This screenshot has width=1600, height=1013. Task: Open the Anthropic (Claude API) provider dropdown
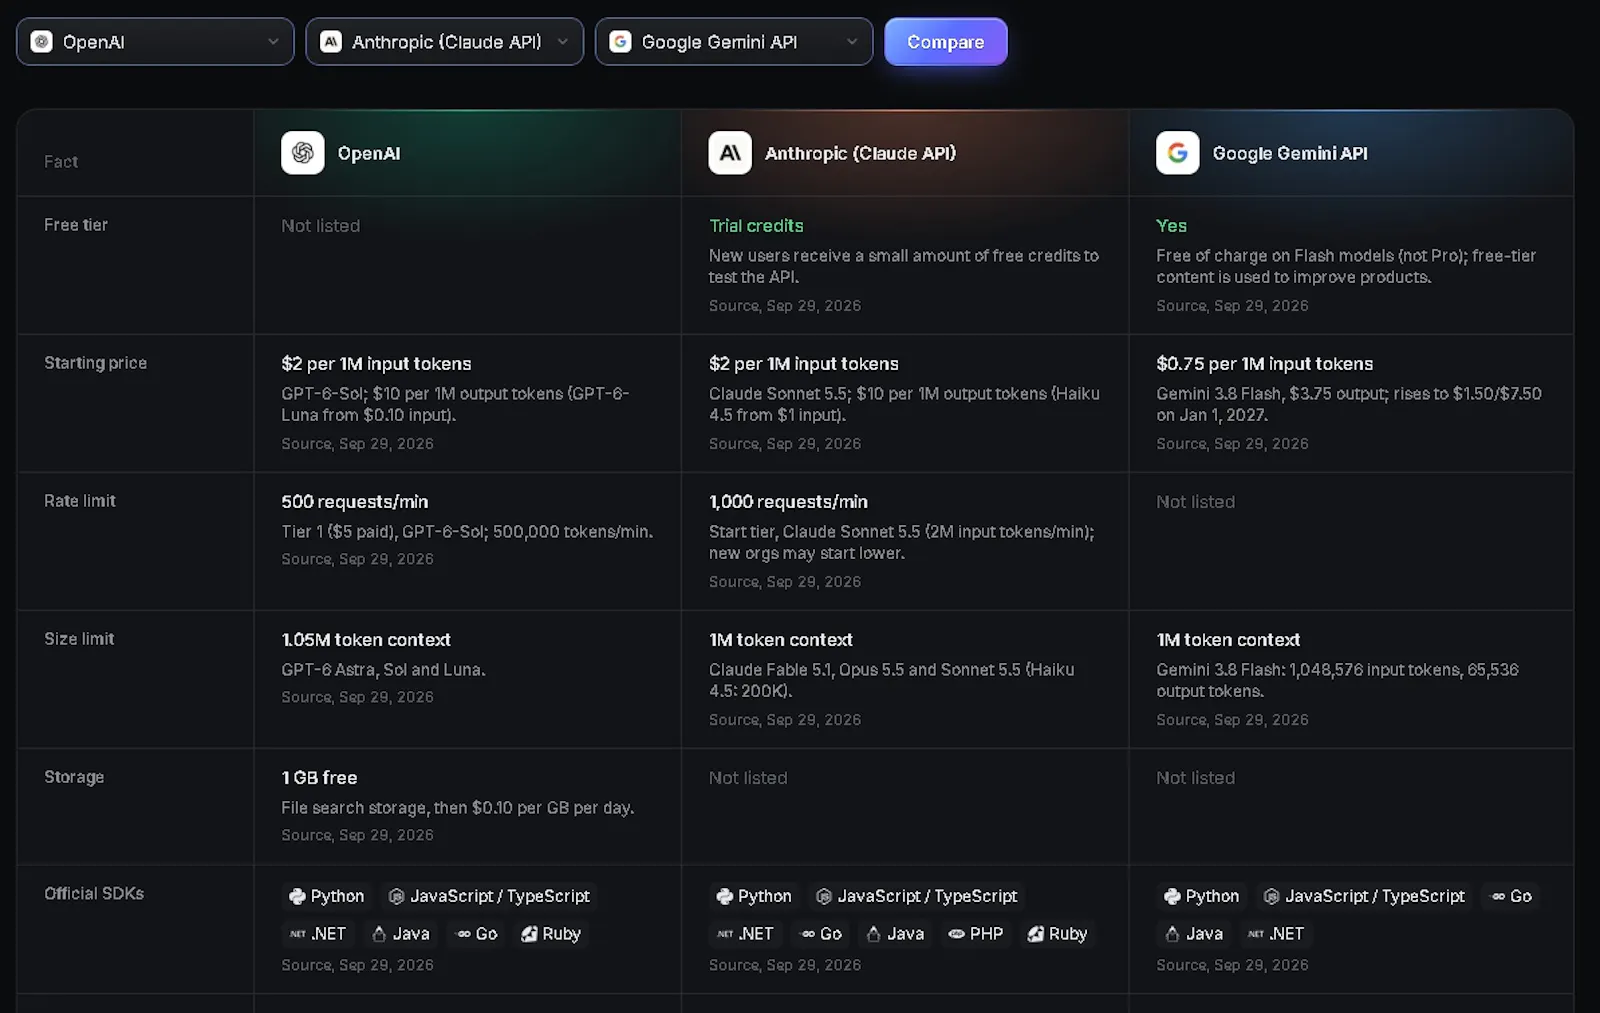pyautogui.click(x=444, y=42)
